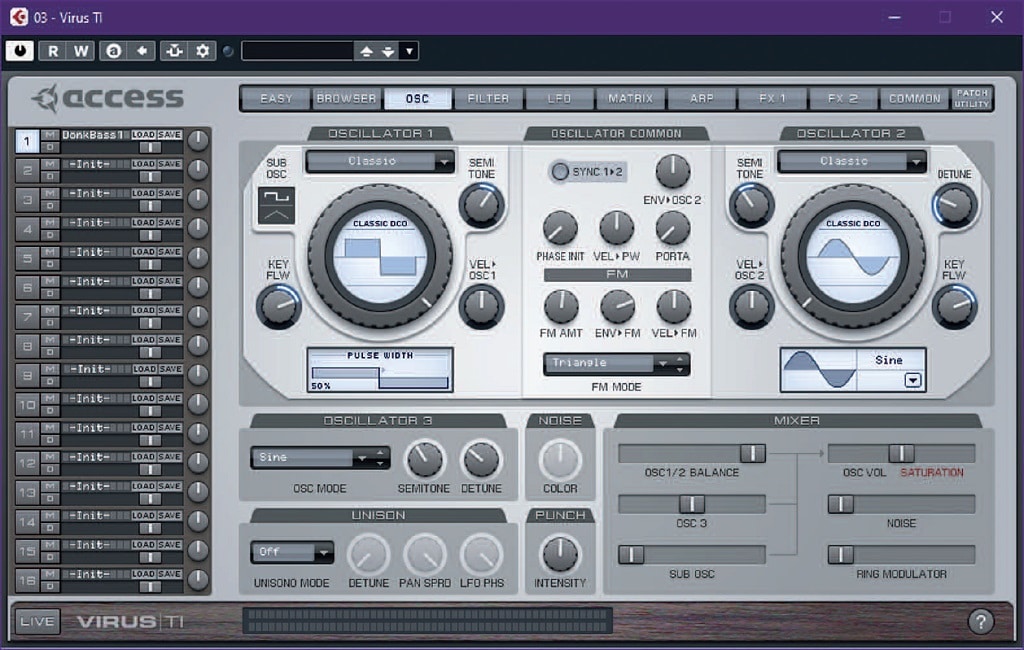
Task: Click the part 8 volume knob
Action: tap(198, 345)
